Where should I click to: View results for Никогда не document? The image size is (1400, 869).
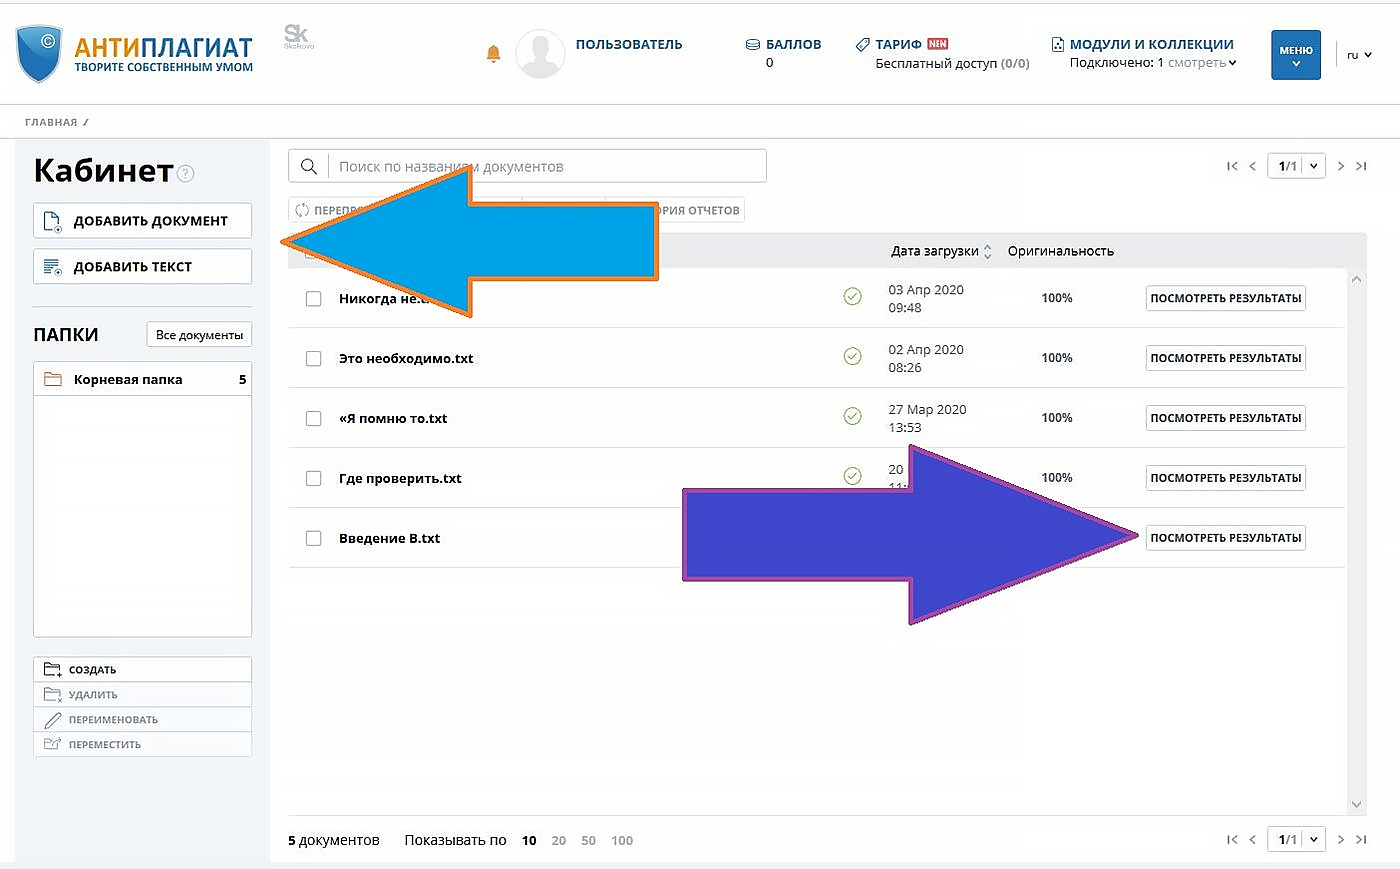[1225, 298]
